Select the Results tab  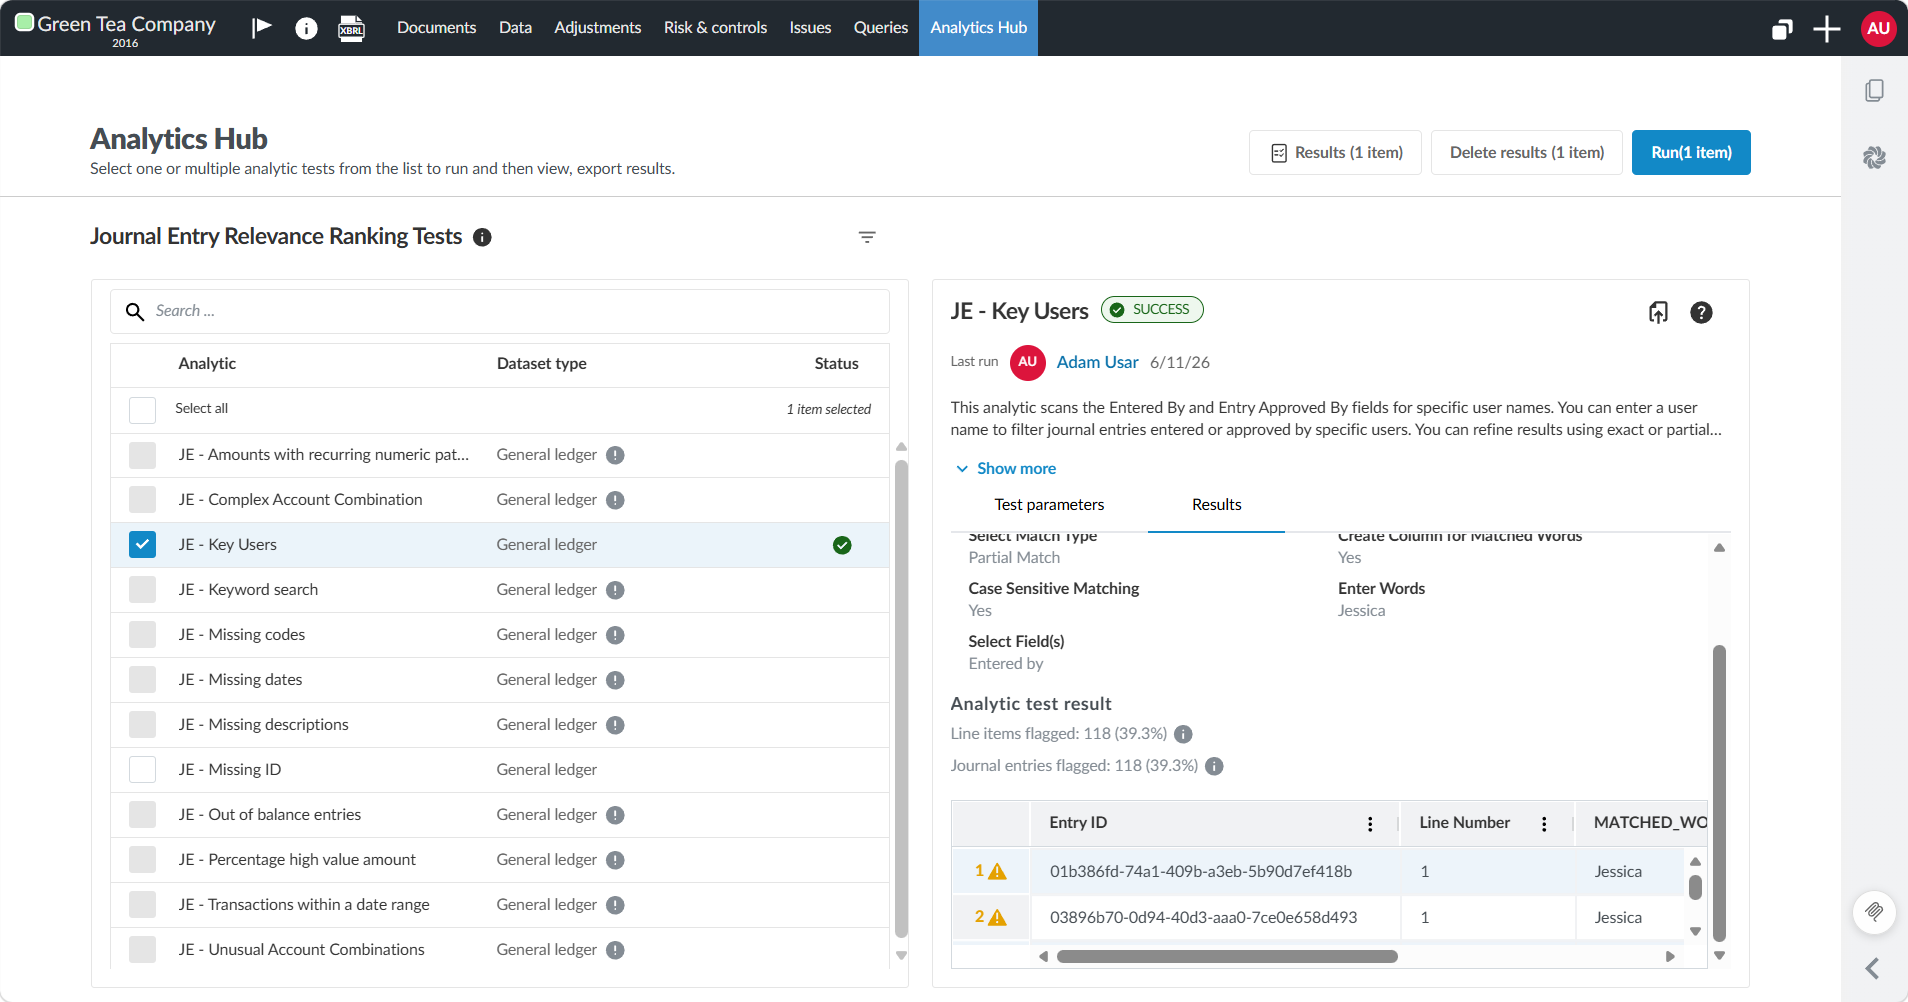coord(1216,505)
